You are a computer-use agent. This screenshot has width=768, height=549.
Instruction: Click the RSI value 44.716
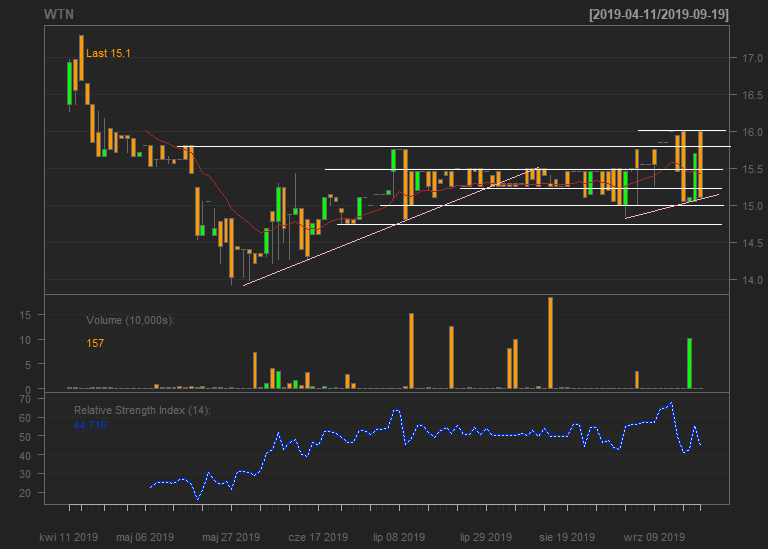click(90, 425)
